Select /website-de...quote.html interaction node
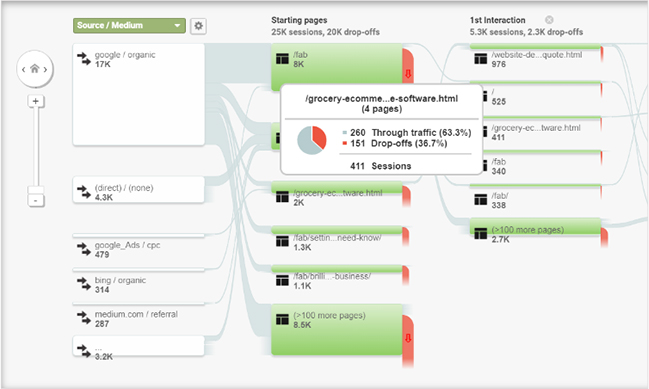649x389 pixels. click(535, 60)
